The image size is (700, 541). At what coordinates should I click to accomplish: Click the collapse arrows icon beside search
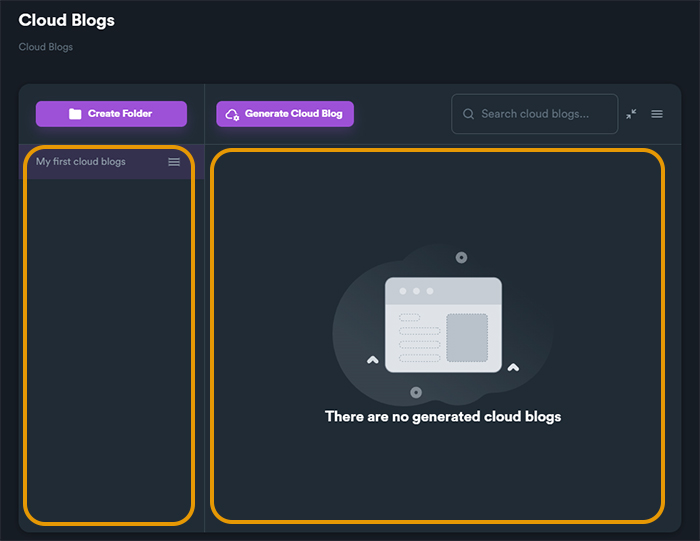pos(631,114)
